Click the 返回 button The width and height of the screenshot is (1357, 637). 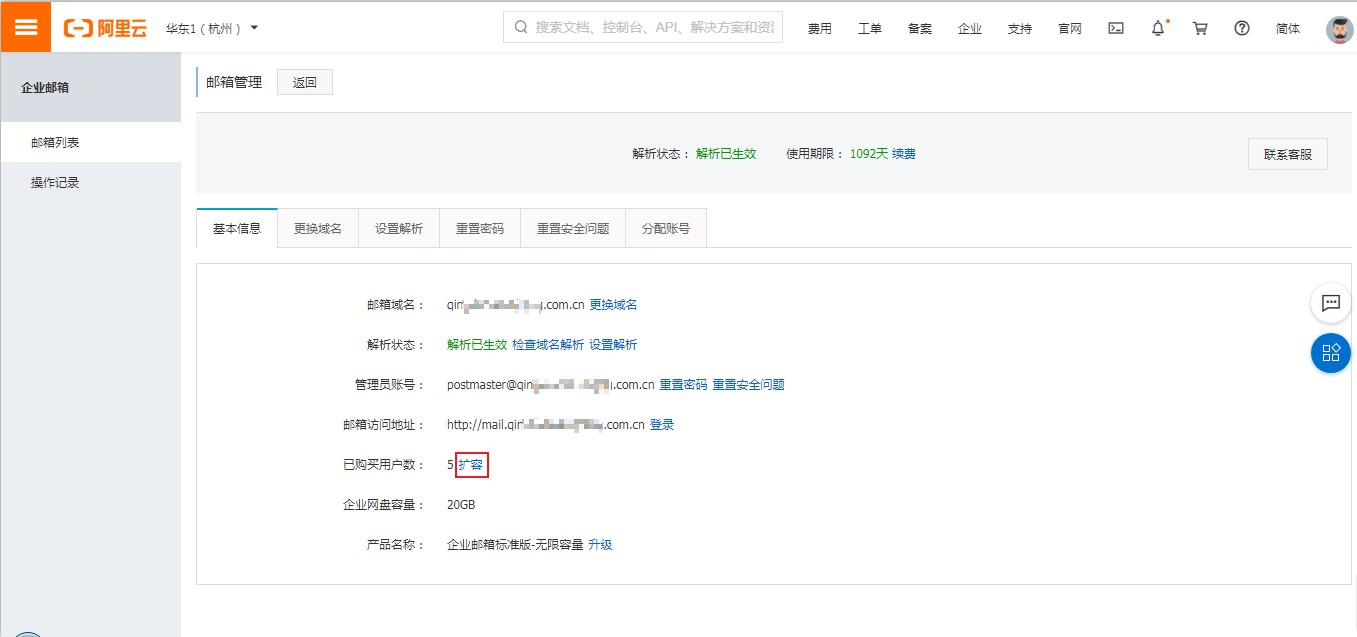coord(304,83)
